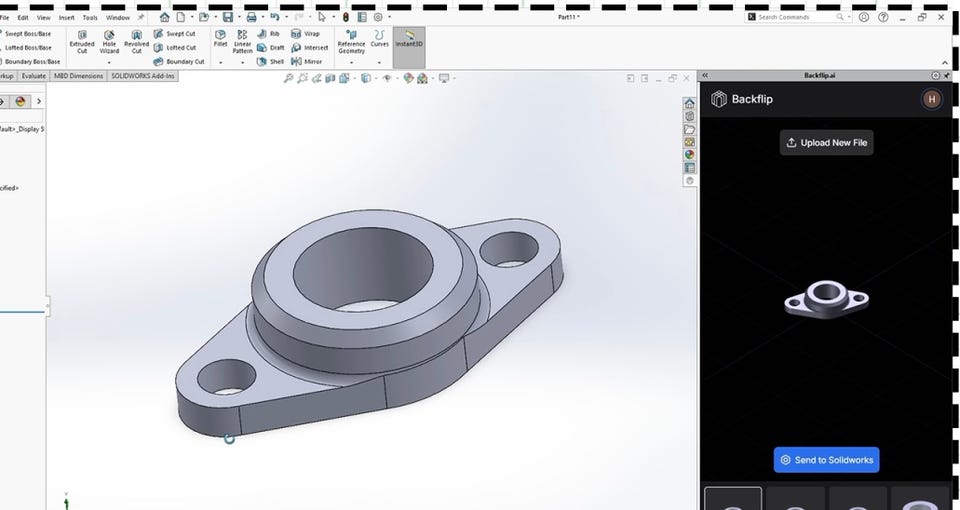Click the Print icon
The width and height of the screenshot is (960, 510).
[251, 17]
